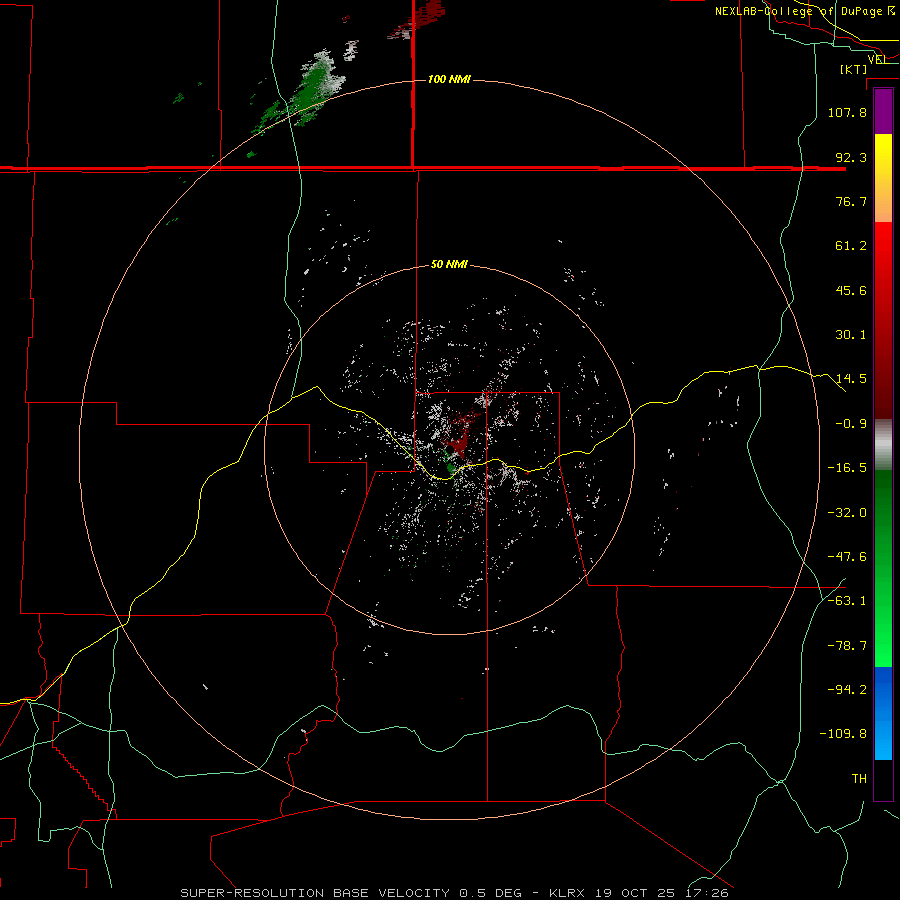Click the -63.1 velocity scale value

point(847,601)
